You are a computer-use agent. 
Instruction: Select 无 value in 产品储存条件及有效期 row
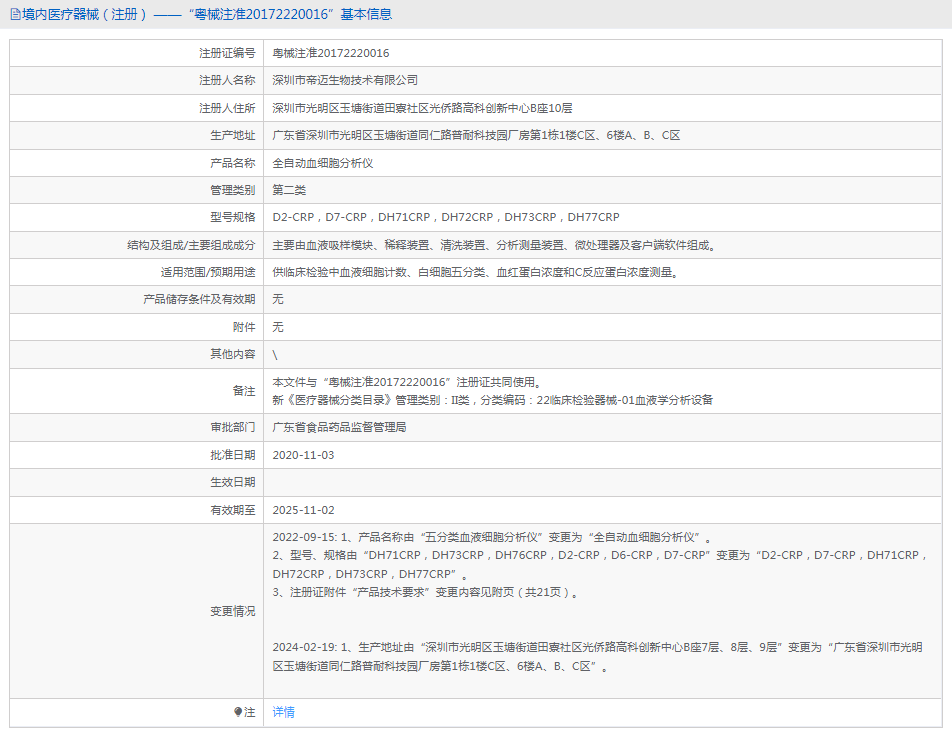pos(277,299)
